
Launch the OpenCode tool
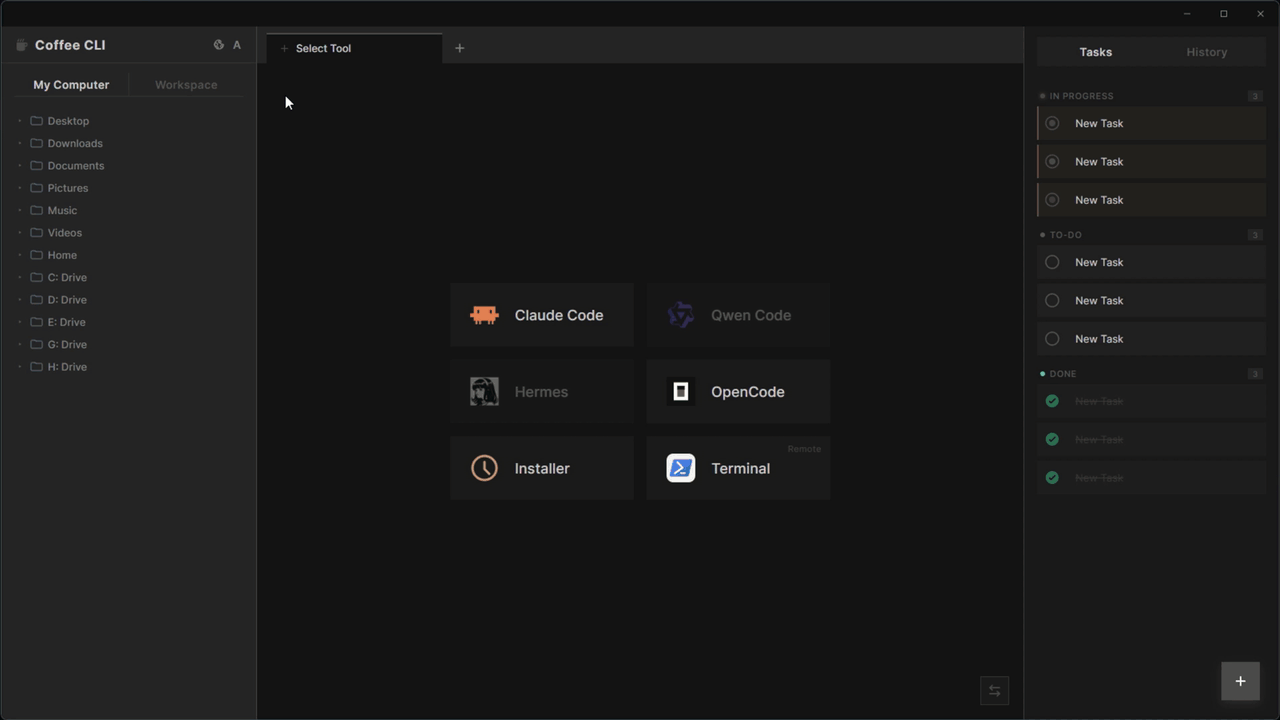tap(738, 391)
